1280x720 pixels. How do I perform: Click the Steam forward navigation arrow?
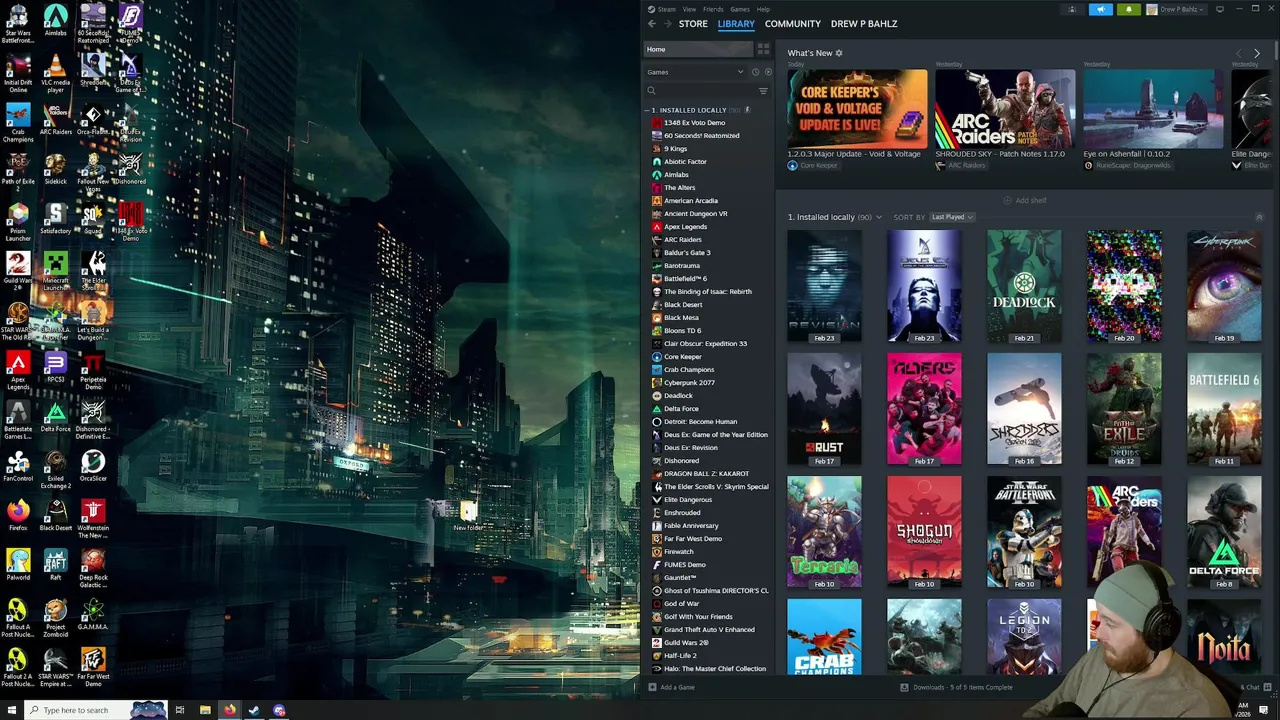(667, 23)
